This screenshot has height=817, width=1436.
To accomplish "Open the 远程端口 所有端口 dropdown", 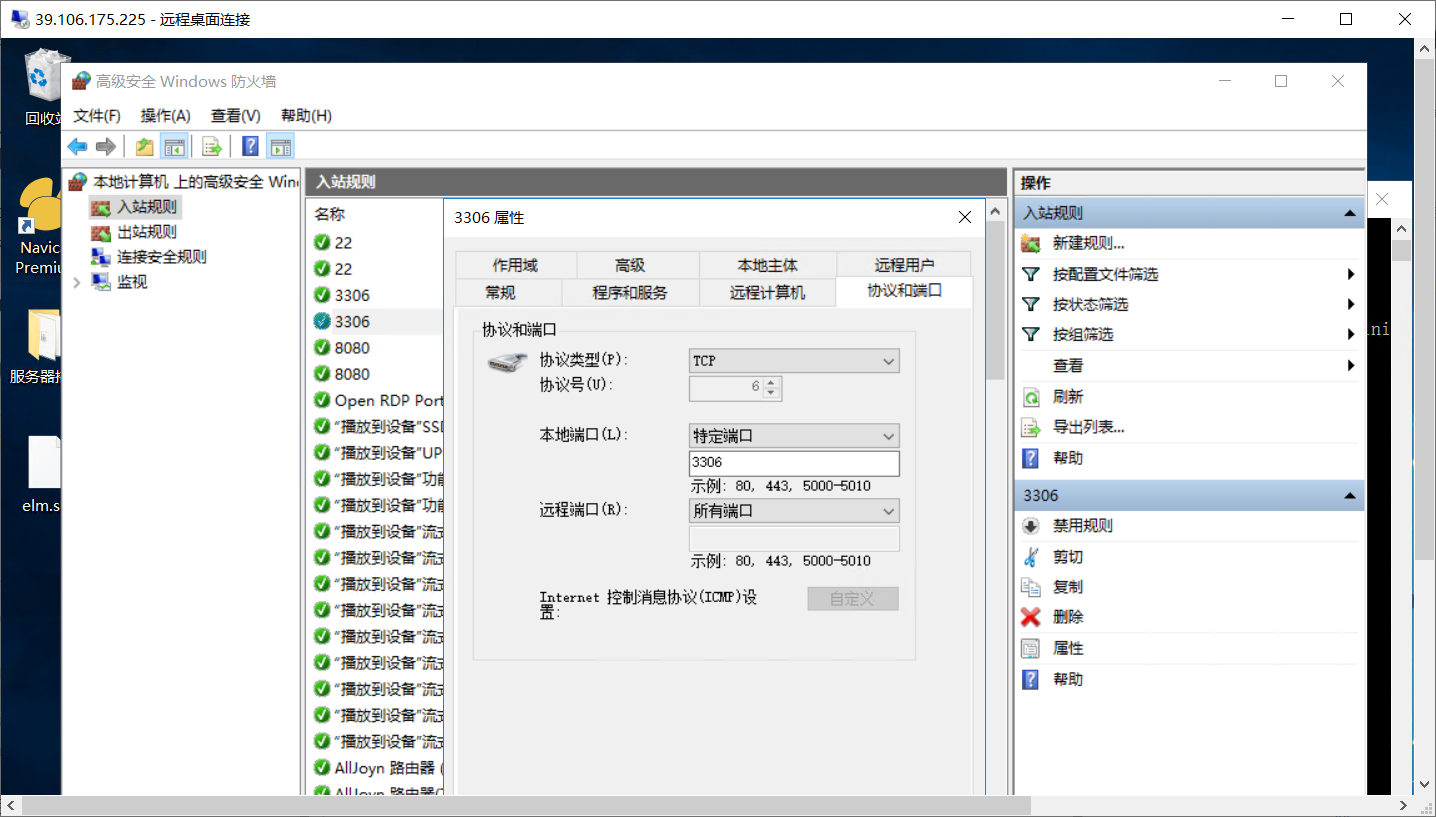I will point(794,511).
